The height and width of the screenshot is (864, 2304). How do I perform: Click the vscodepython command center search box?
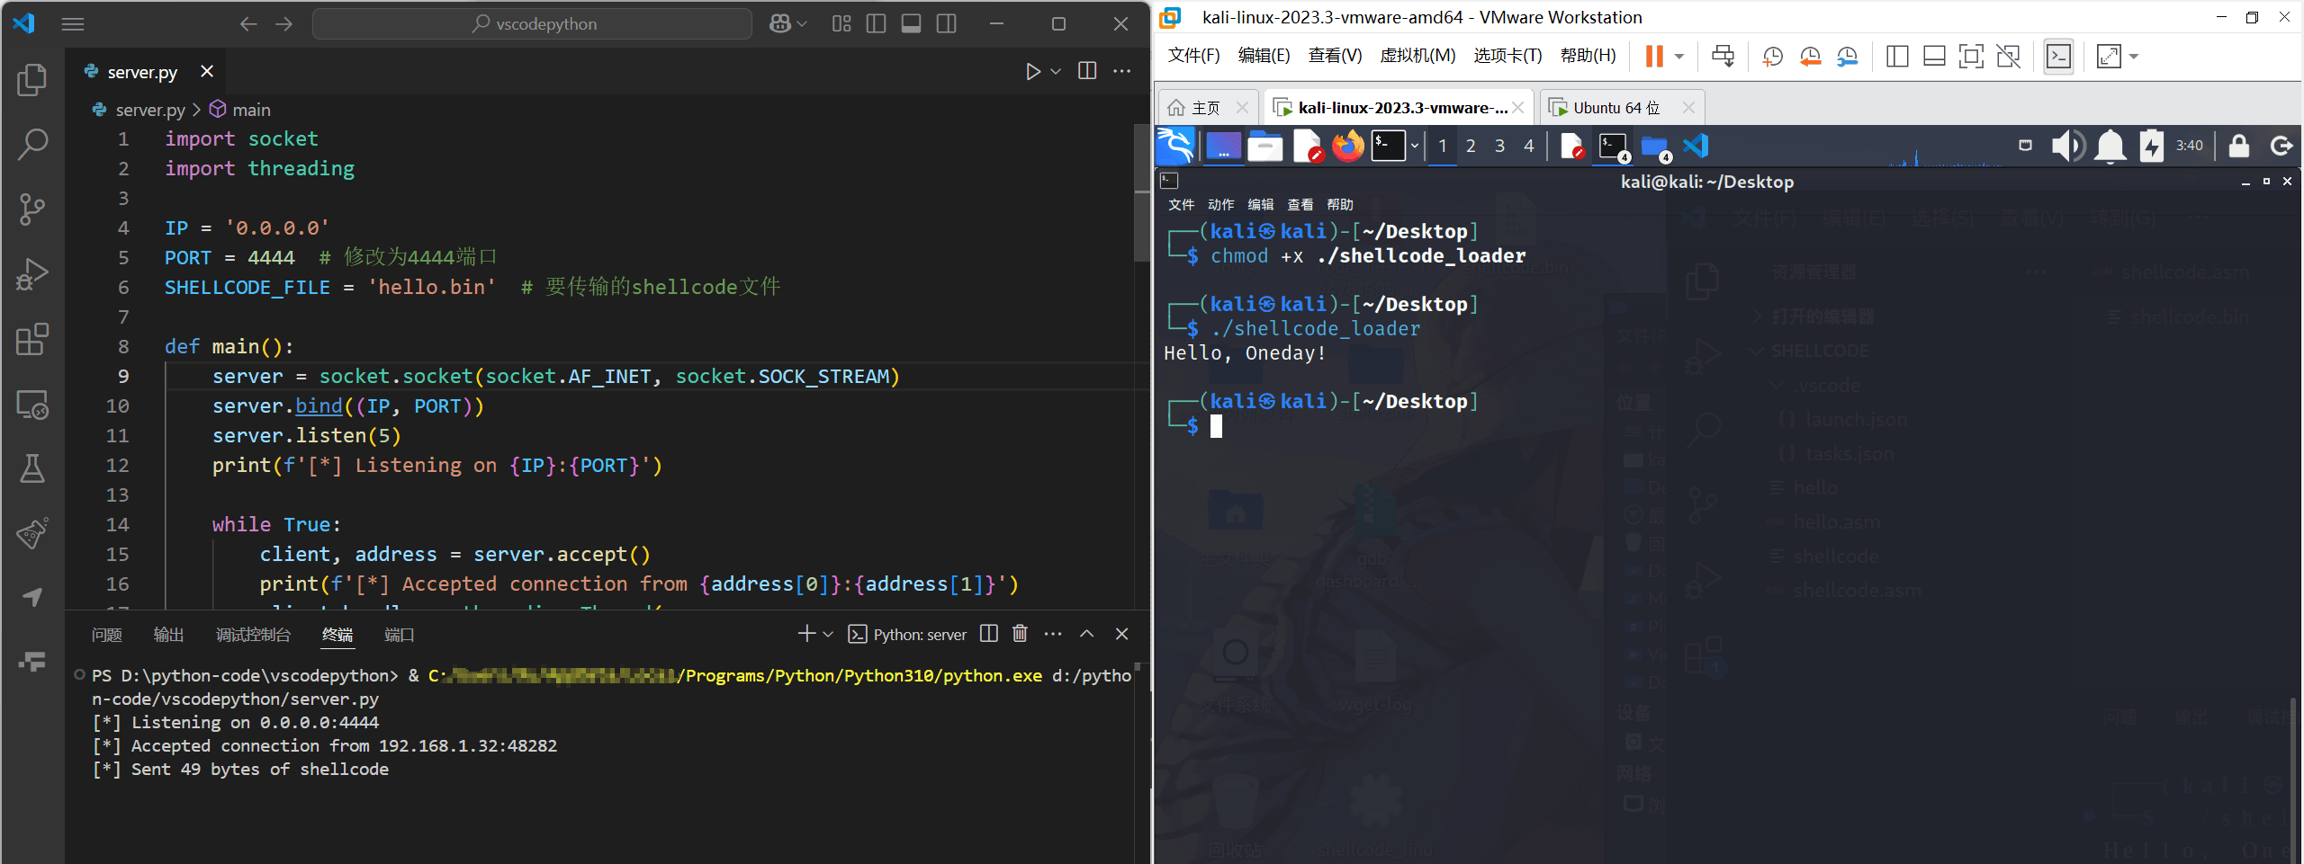point(533,24)
